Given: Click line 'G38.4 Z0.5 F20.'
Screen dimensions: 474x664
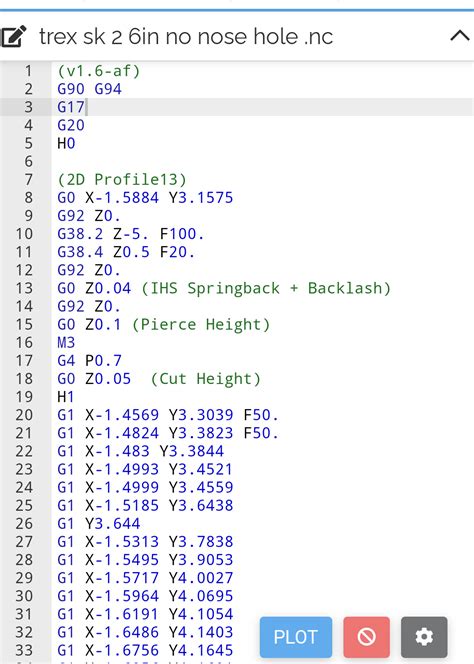Looking at the screenshot, I should (126, 252).
